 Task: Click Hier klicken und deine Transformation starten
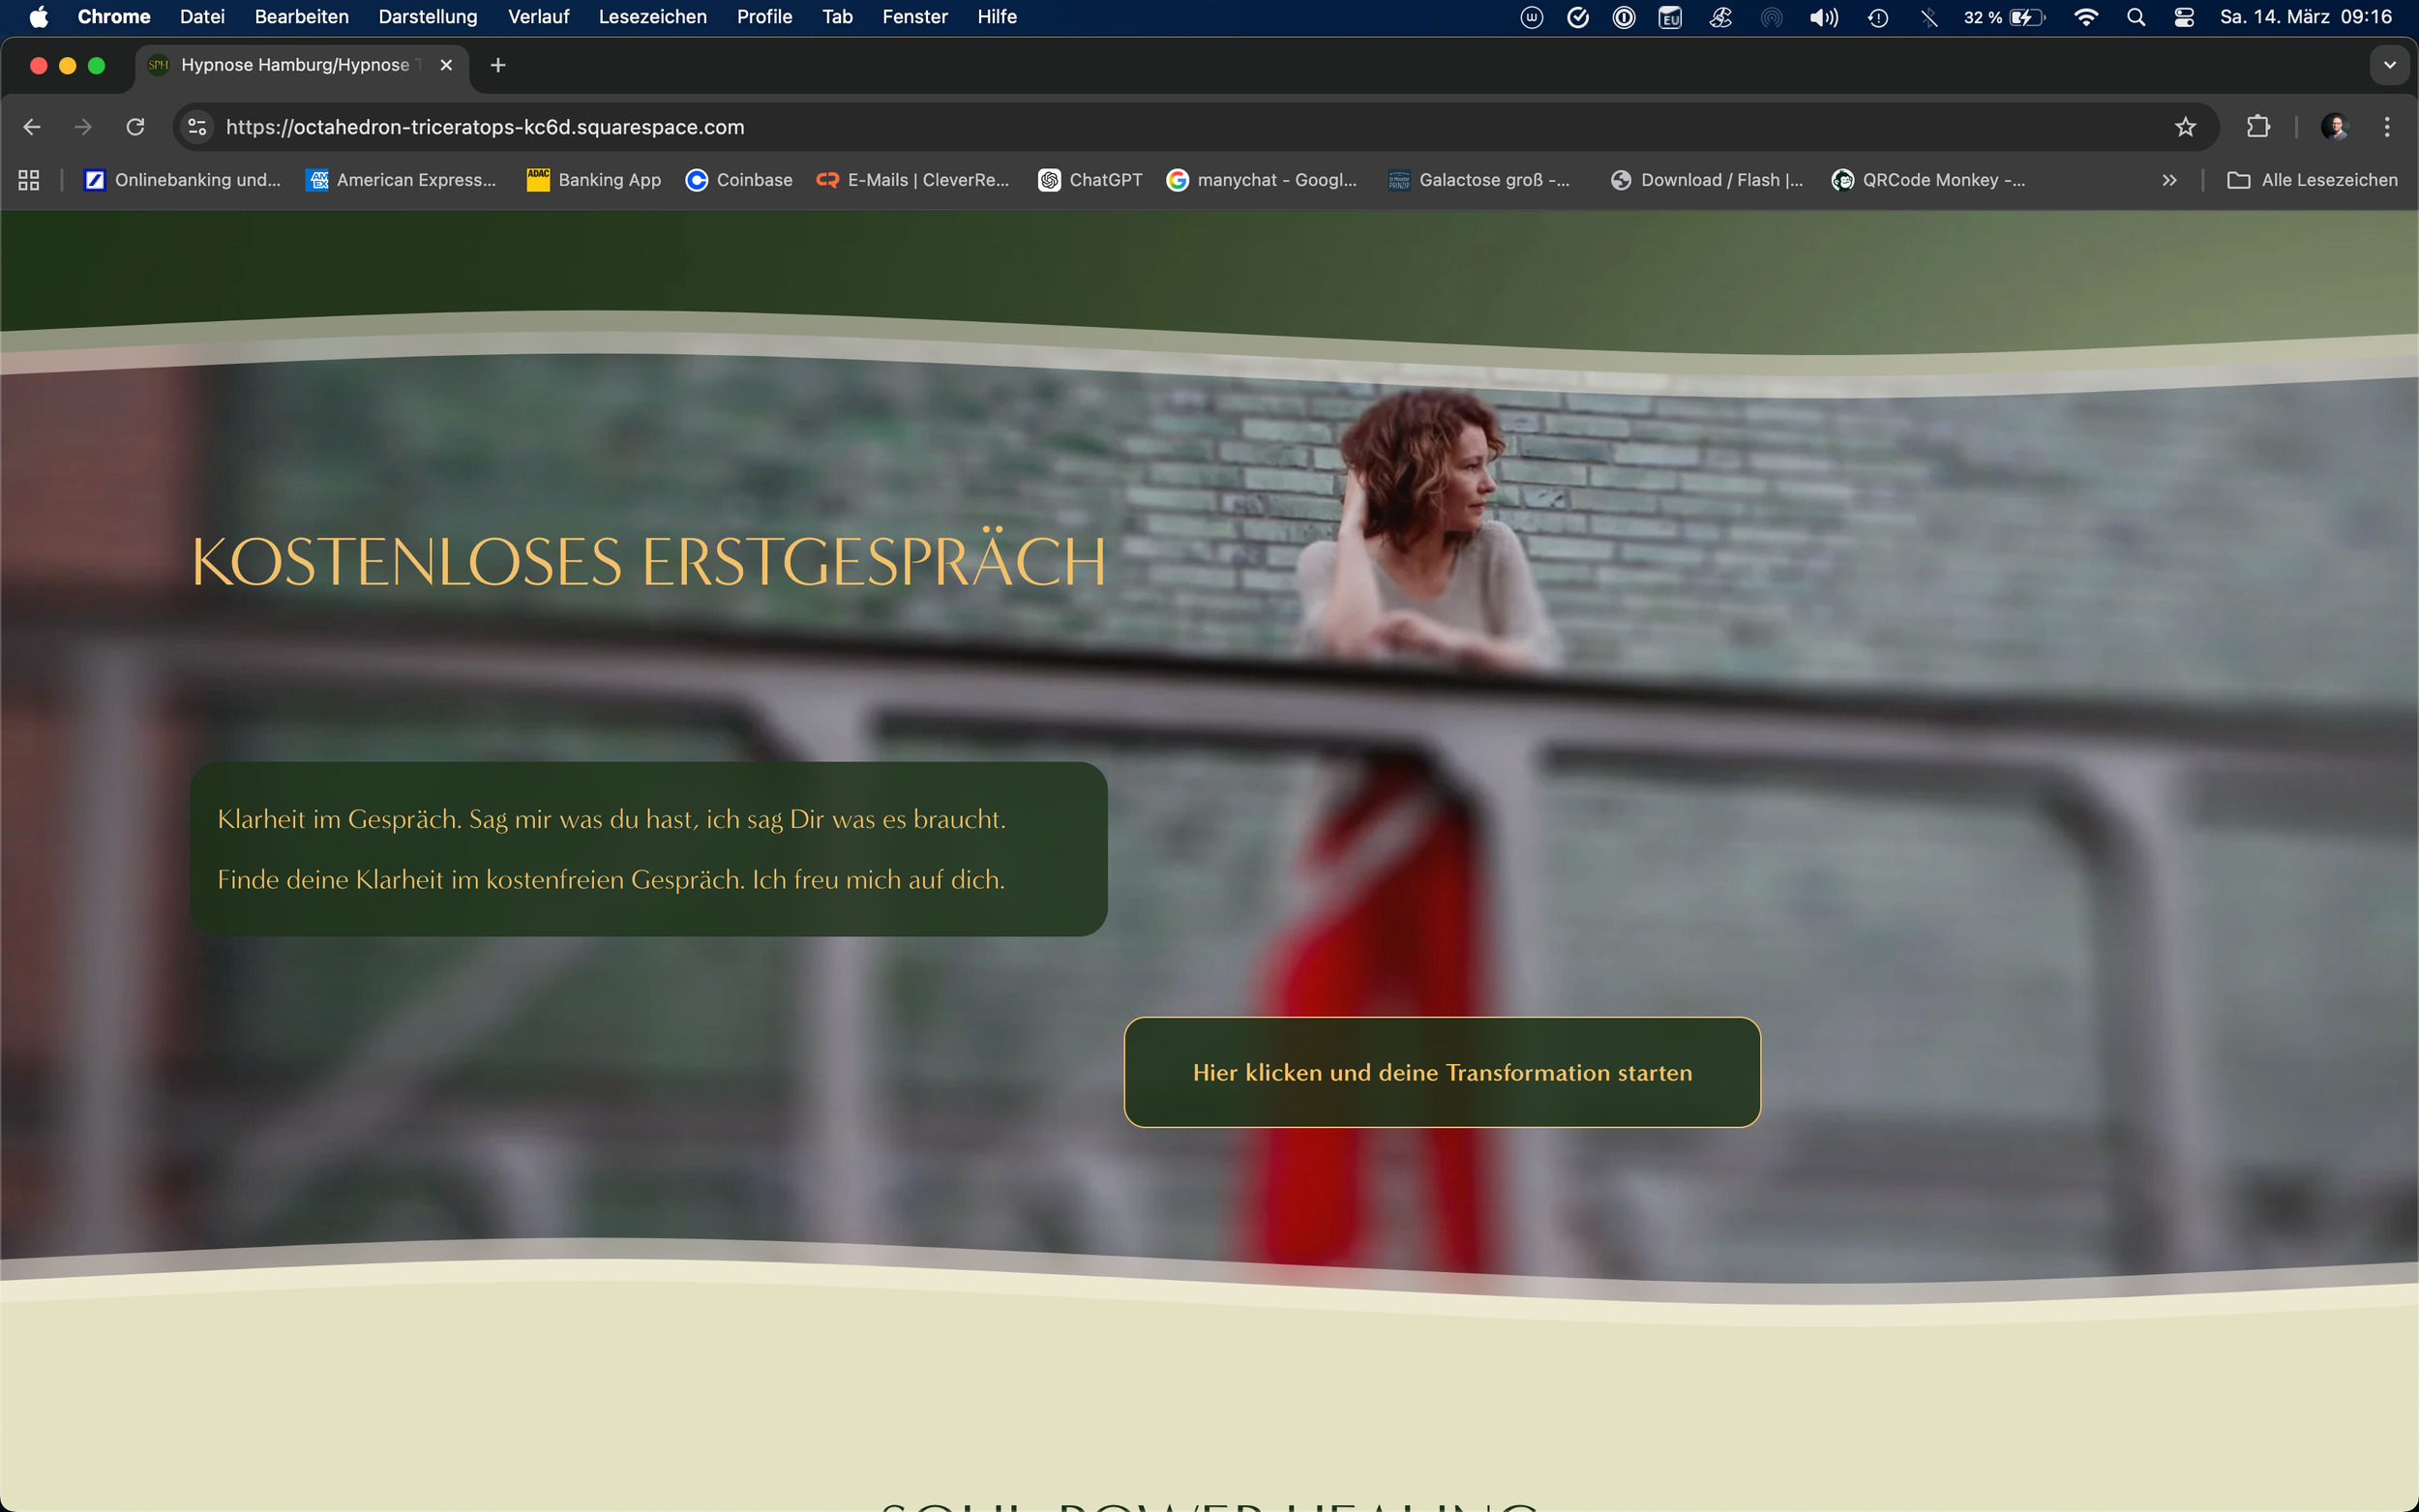tap(1441, 1072)
